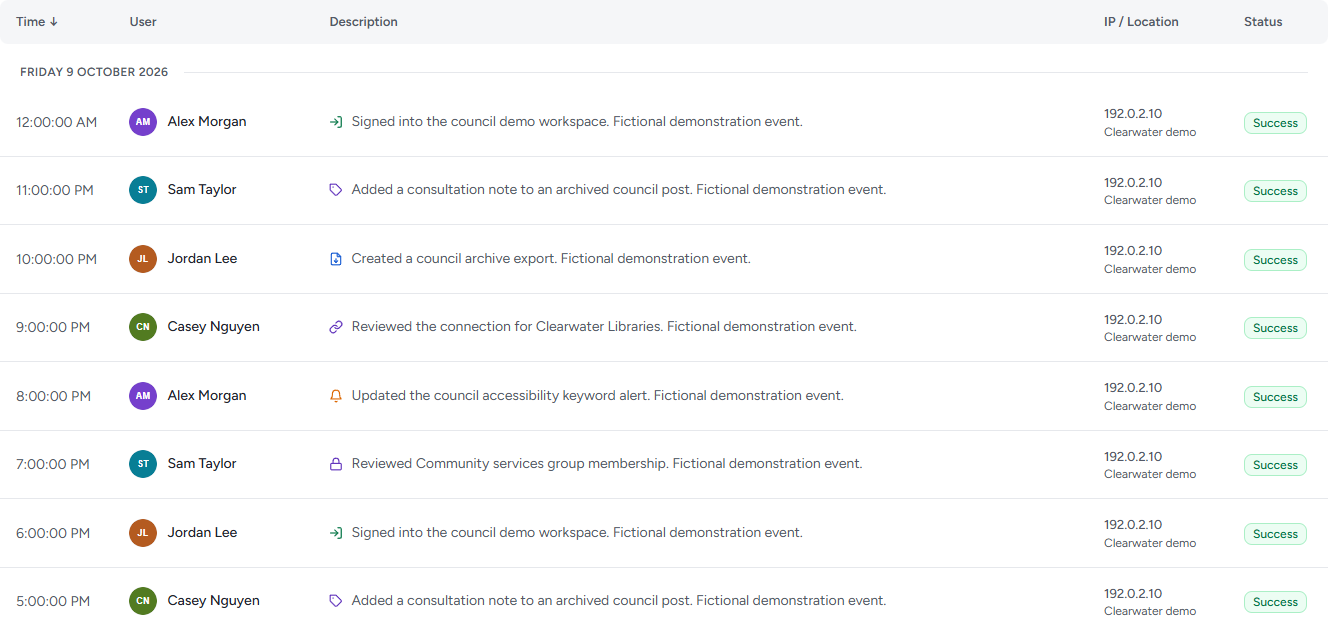This screenshot has height=635, width=1328.
Task: Click the lock icon beside Community services group membership
Action: tap(336, 464)
